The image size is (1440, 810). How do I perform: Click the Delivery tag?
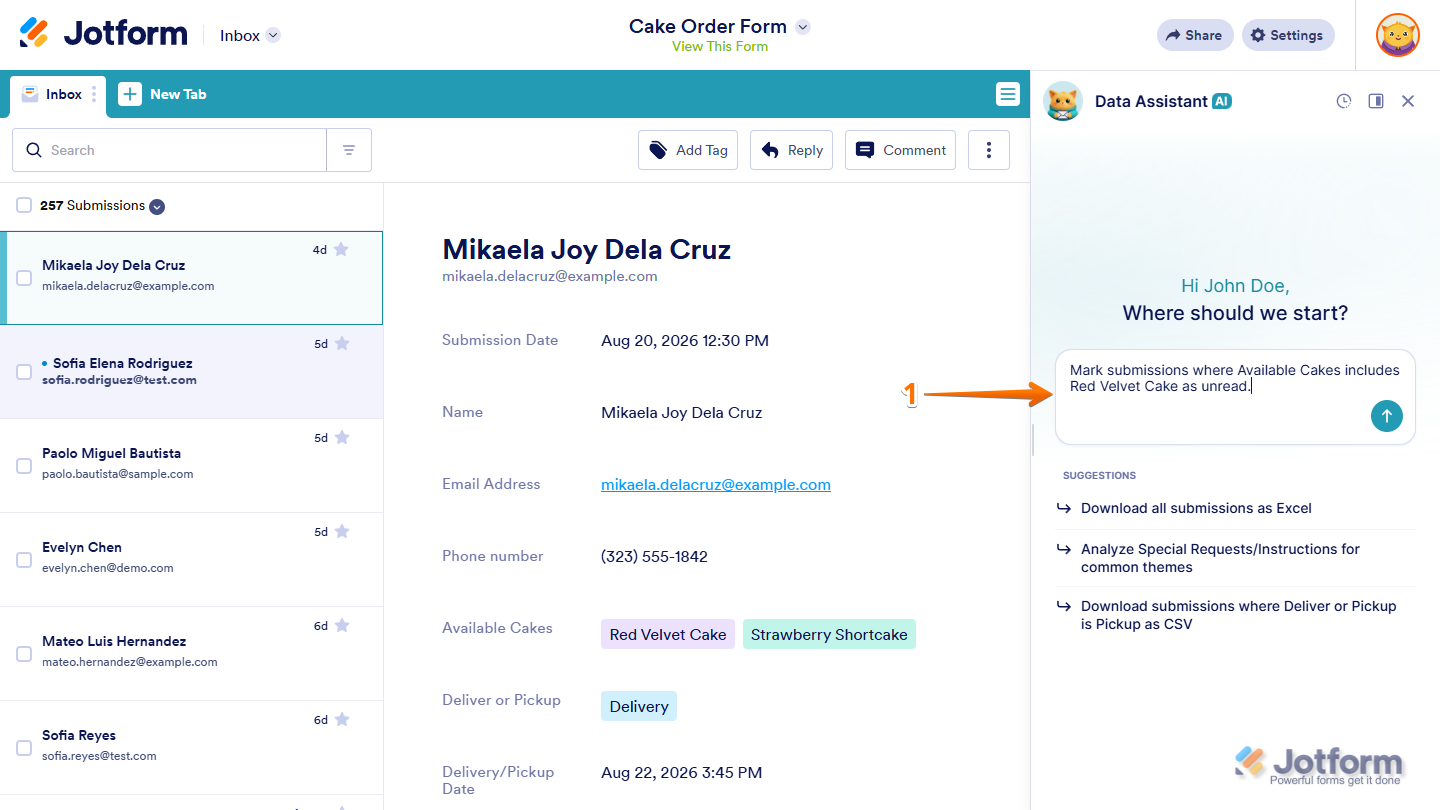coord(639,706)
